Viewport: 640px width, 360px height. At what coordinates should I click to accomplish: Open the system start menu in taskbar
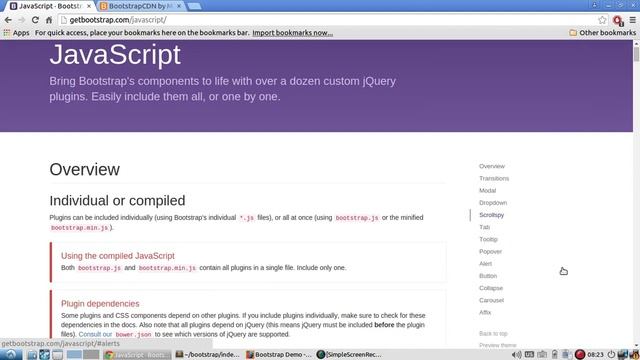point(11,355)
